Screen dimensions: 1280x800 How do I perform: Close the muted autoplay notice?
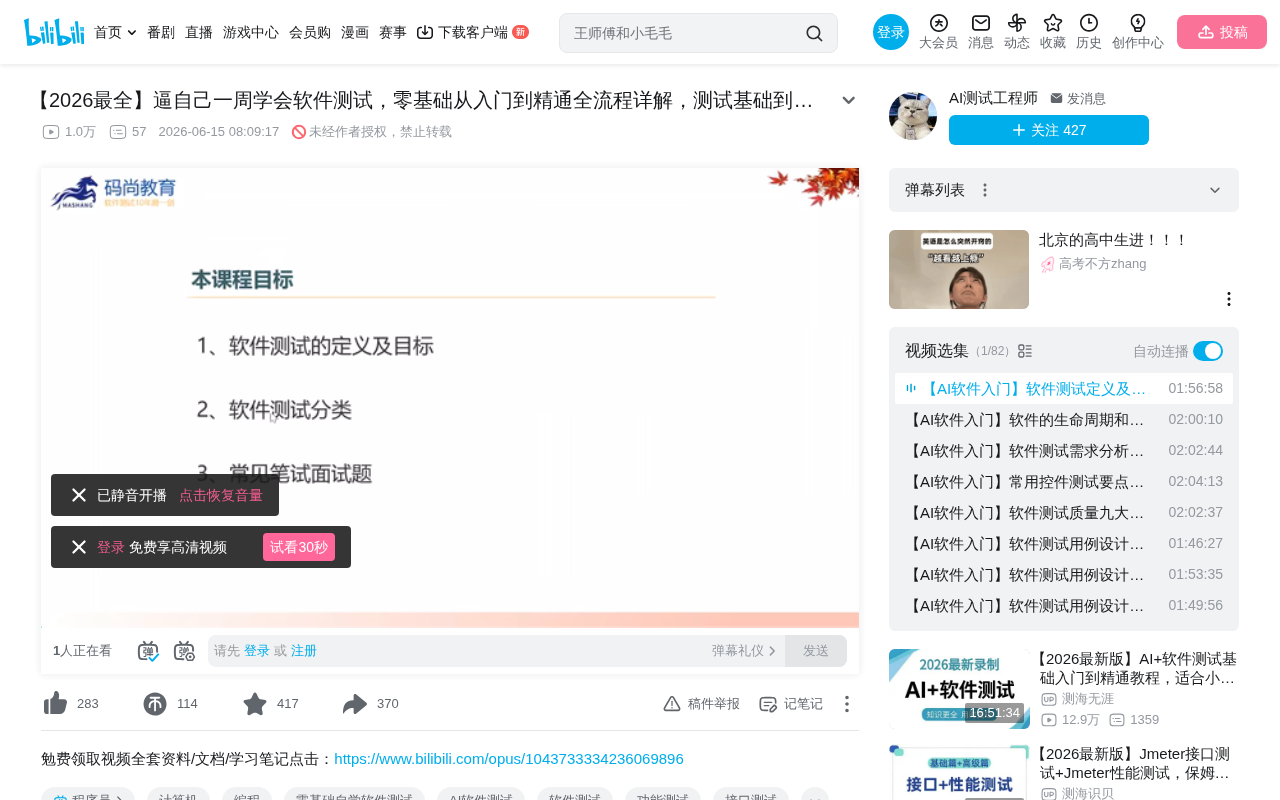coord(79,495)
